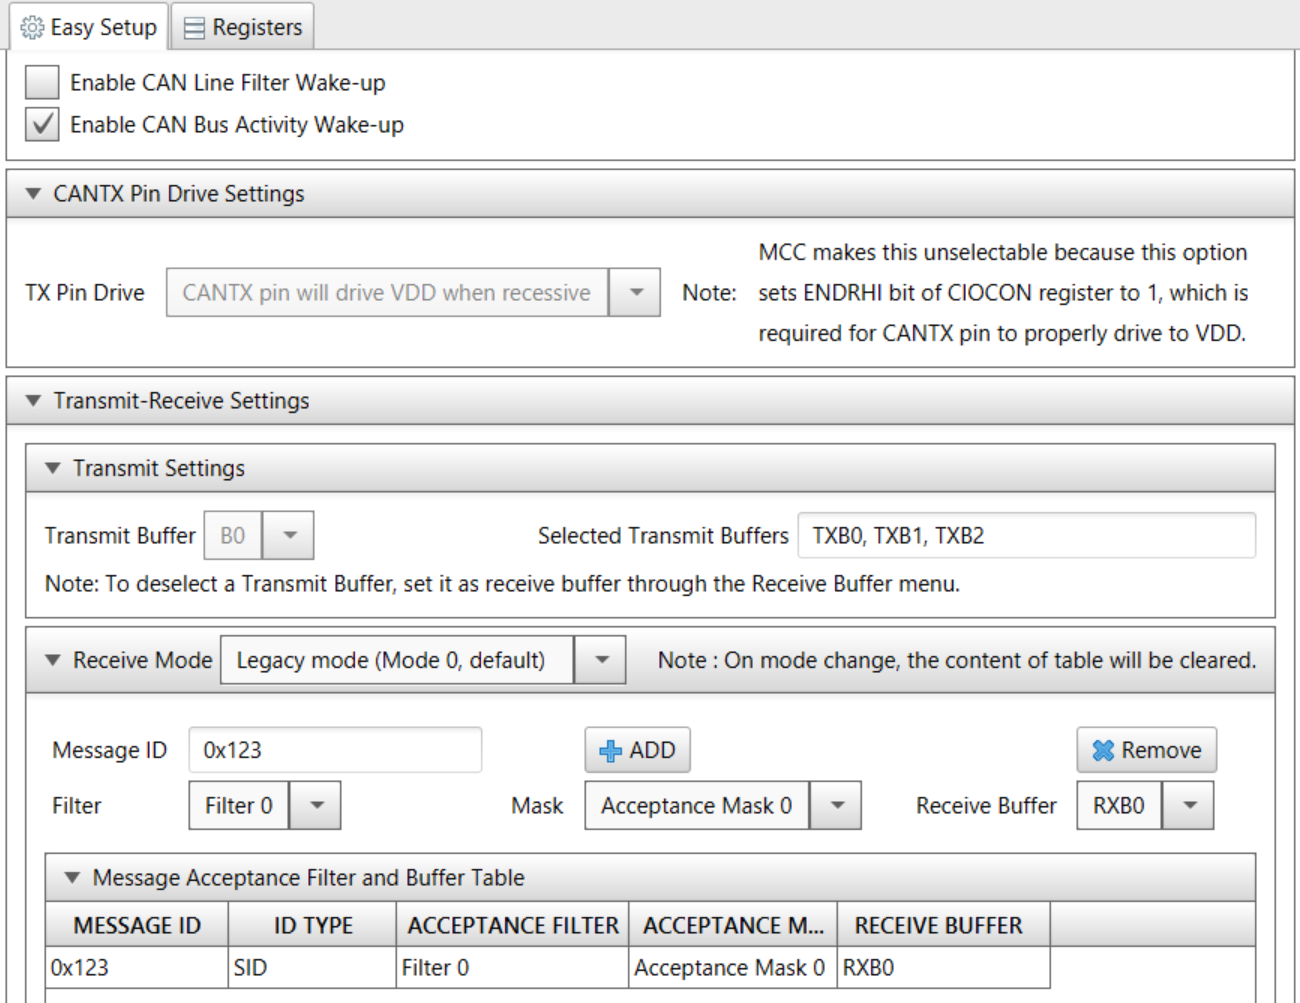Collapse the Transmit Settings panel
1300x1003 pixels.
coord(53,469)
